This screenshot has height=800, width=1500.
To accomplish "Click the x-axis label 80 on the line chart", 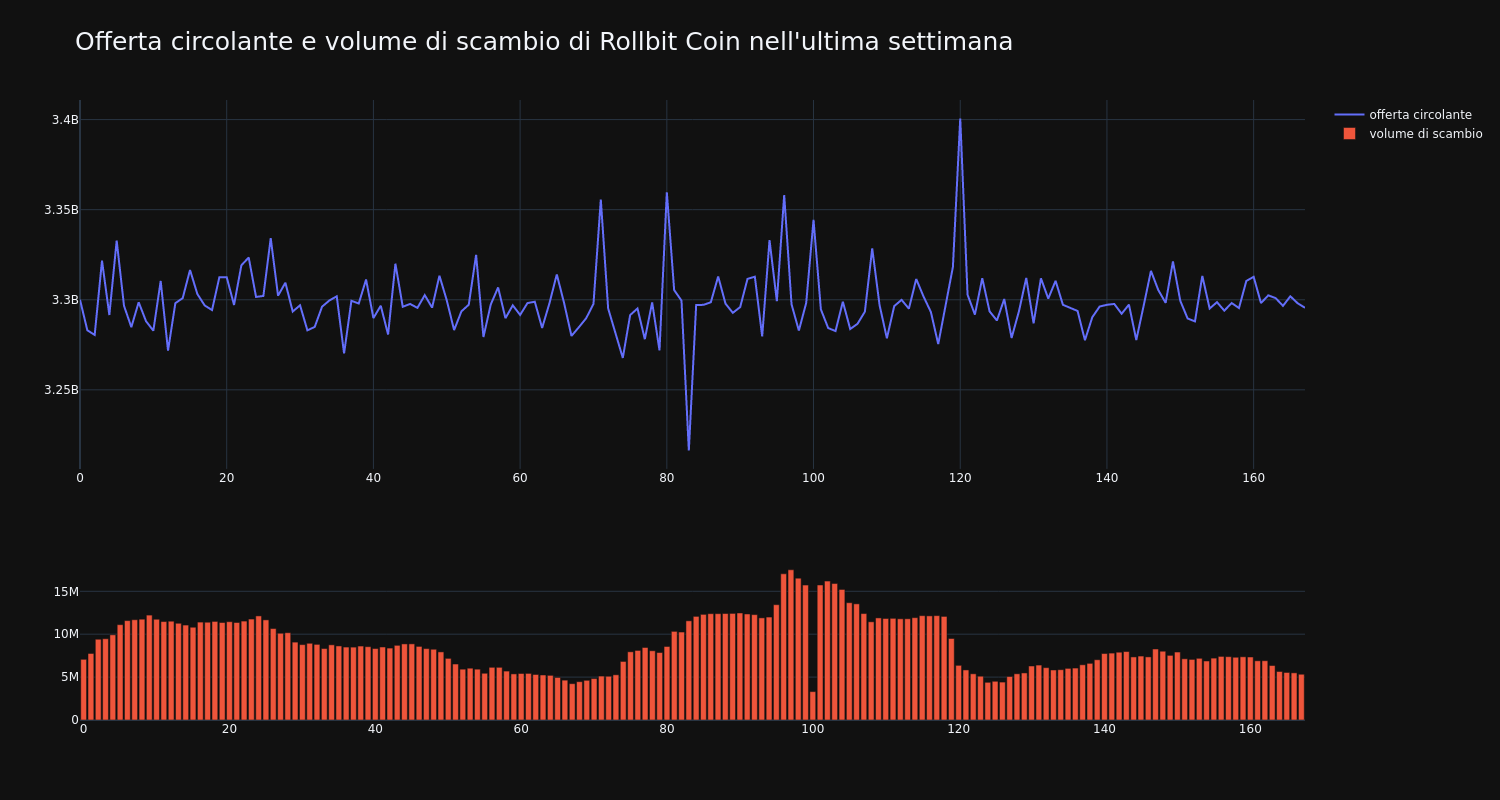I will (667, 478).
